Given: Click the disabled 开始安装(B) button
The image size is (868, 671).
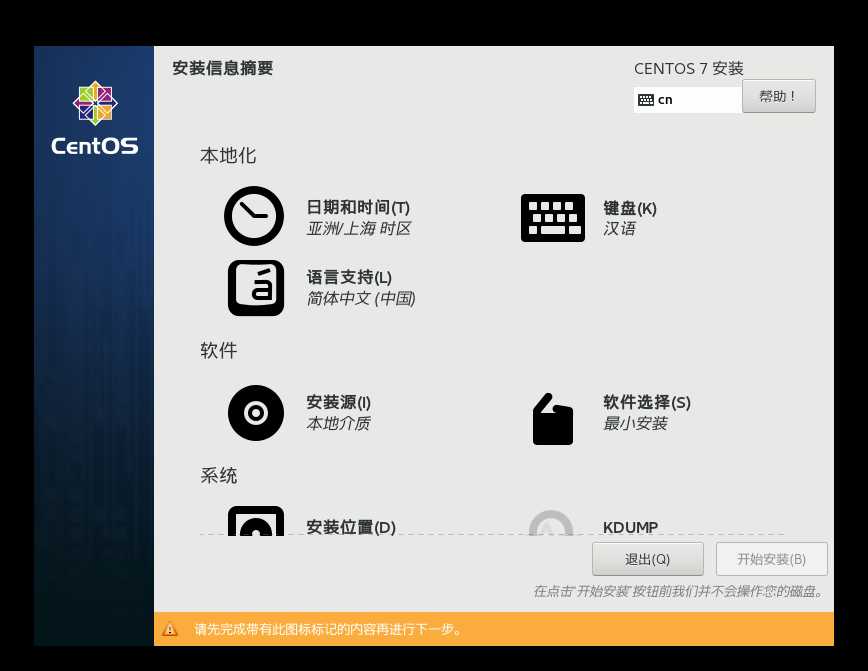Looking at the screenshot, I should tap(772, 558).
